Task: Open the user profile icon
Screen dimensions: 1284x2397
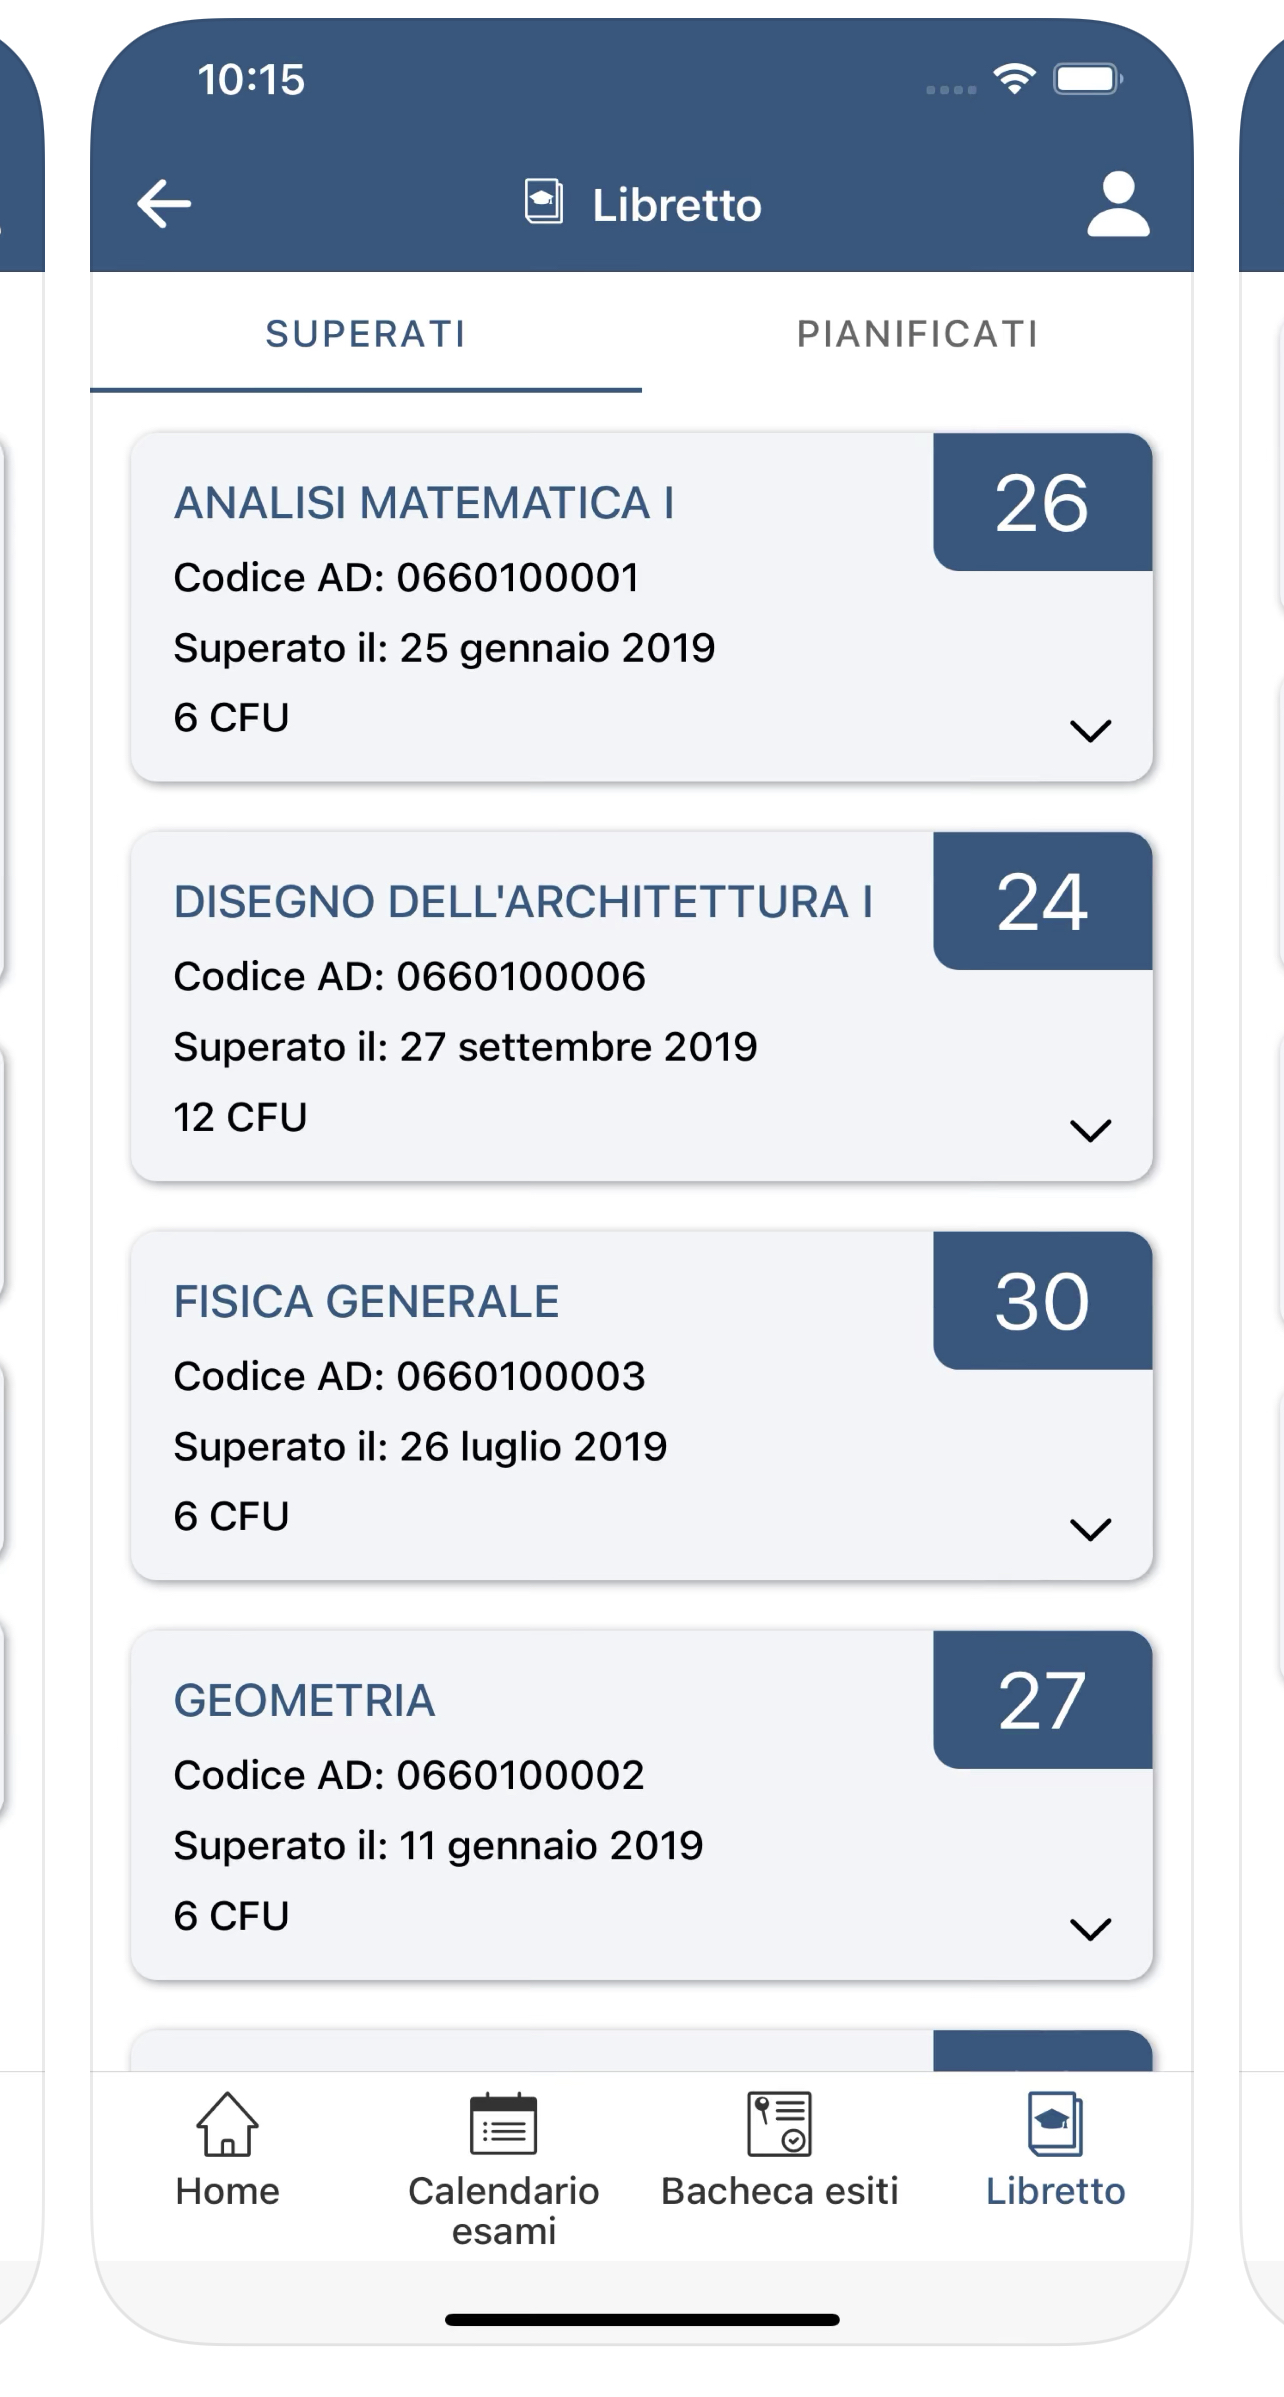Action: [x=1118, y=204]
